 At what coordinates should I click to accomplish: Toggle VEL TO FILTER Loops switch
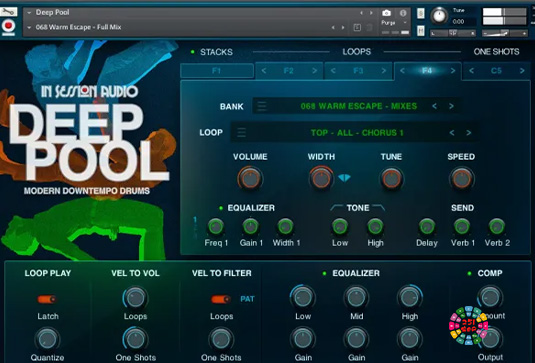click(221, 299)
